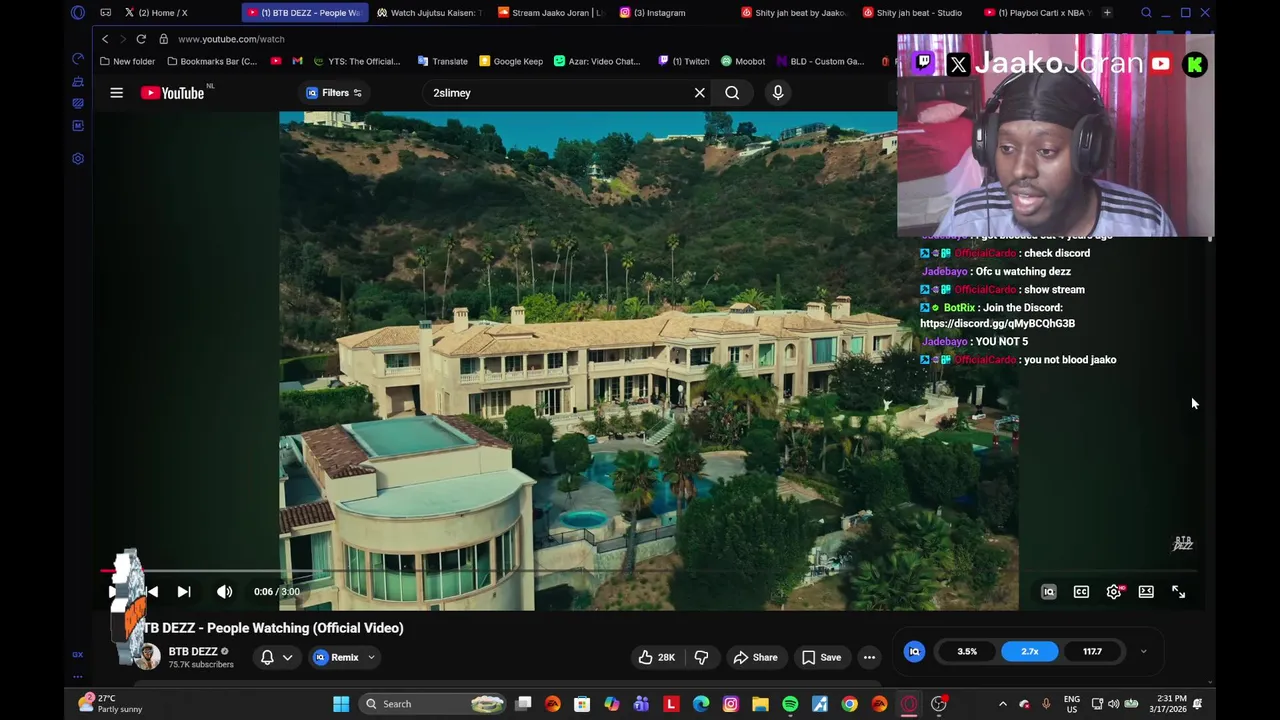Open the Opera GX sidebar settings gear
Screen dimensions: 1280x720
78,158
